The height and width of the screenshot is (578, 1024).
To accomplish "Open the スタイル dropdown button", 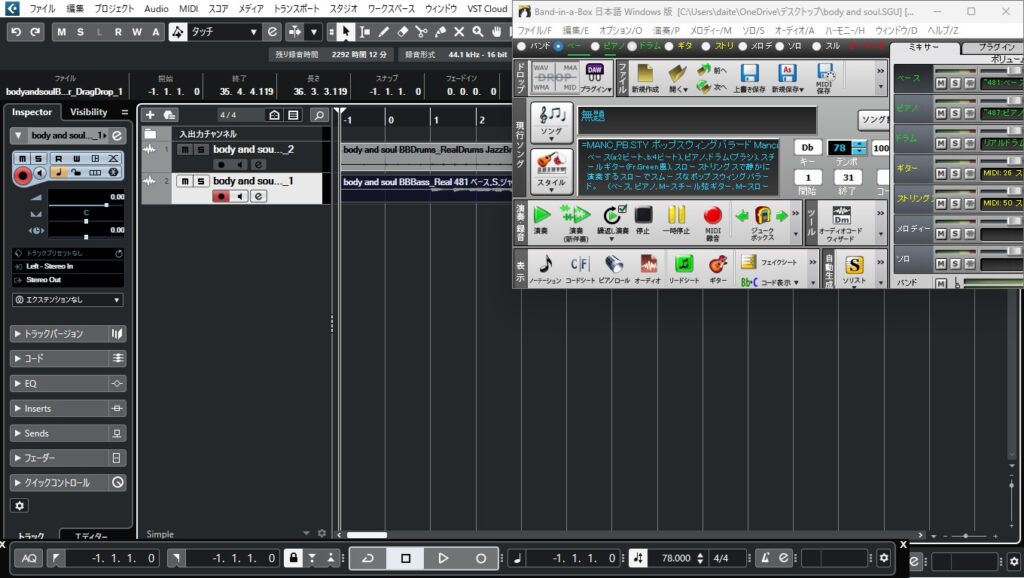I will [551, 171].
